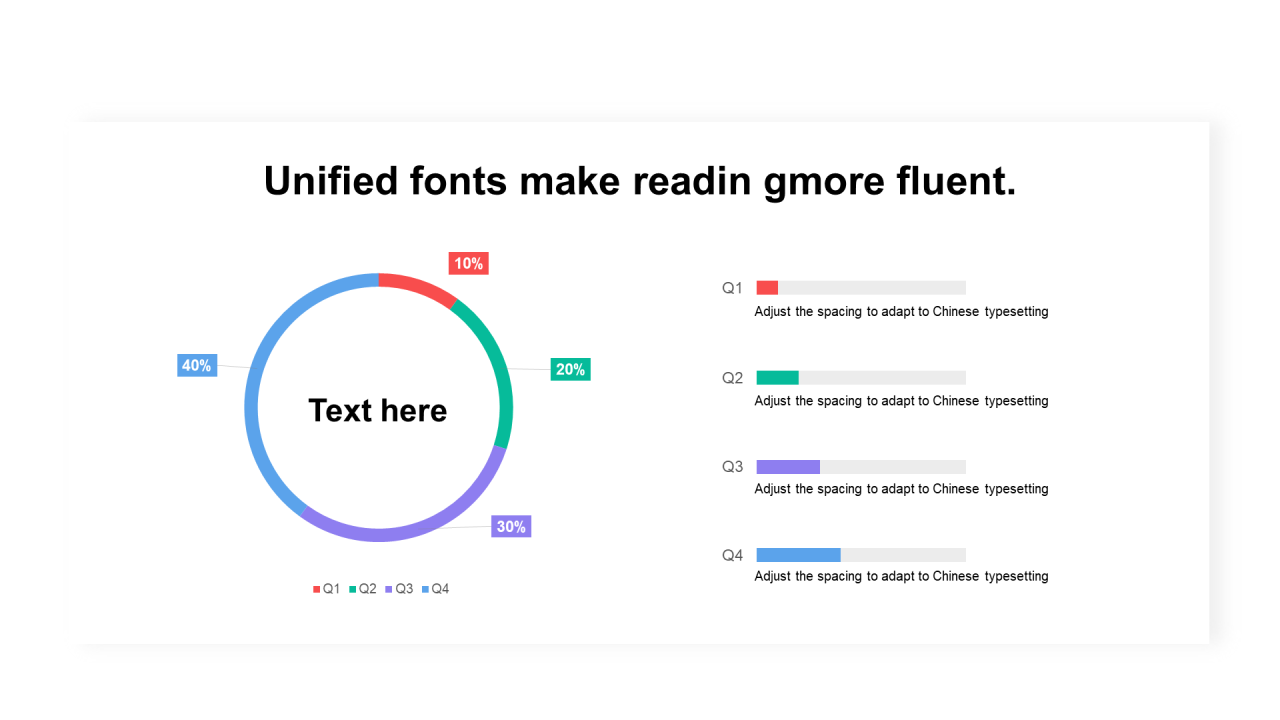
Task: Select the Q4 legend entry below the chart
Action: tap(436, 589)
